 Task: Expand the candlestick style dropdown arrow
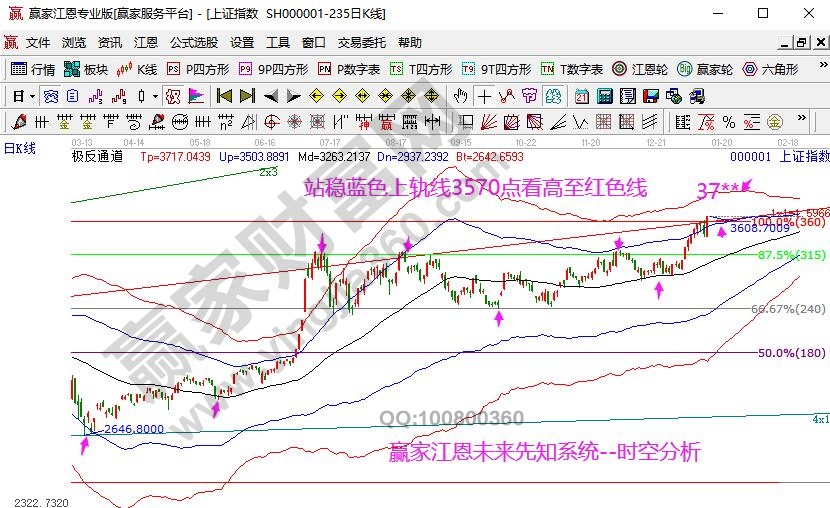155,96
